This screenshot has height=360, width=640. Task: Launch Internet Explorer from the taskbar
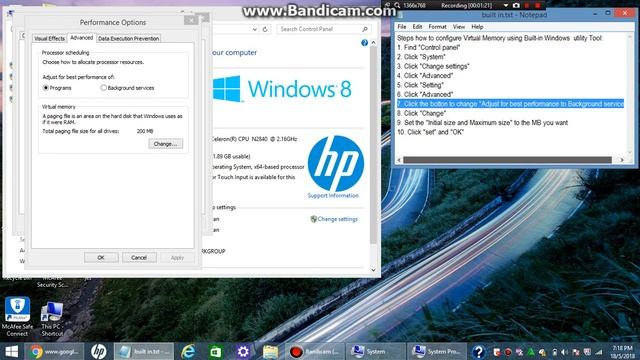coord(188,351)
